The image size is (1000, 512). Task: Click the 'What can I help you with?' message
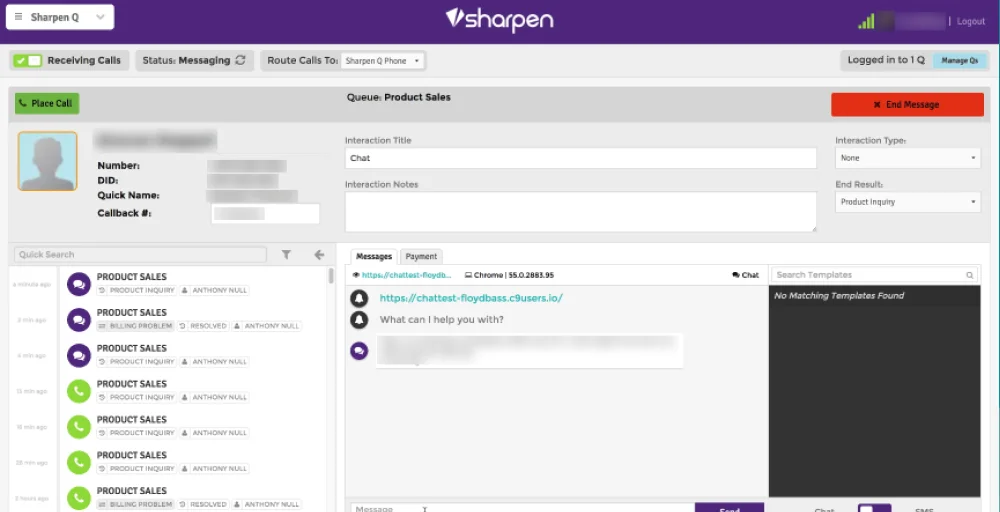[x=441, y=319]
